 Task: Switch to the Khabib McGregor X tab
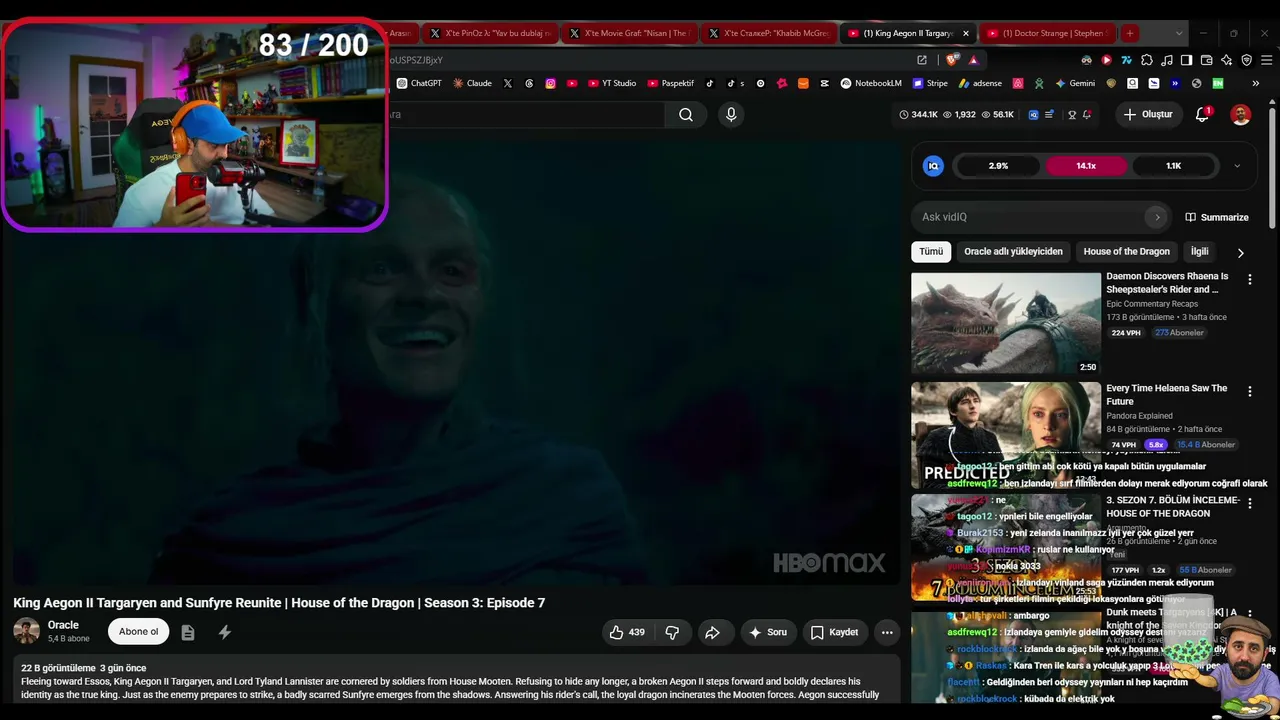point(770,33)
